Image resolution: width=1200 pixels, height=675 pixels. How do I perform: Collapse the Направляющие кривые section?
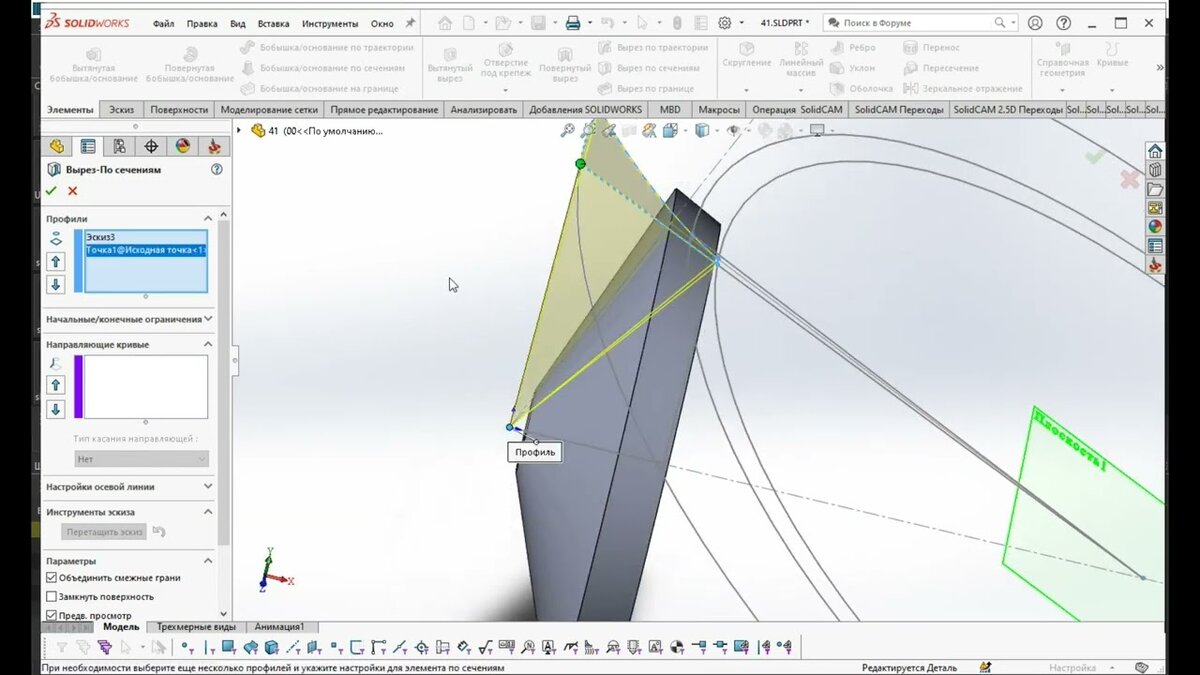tap(208, 344)
